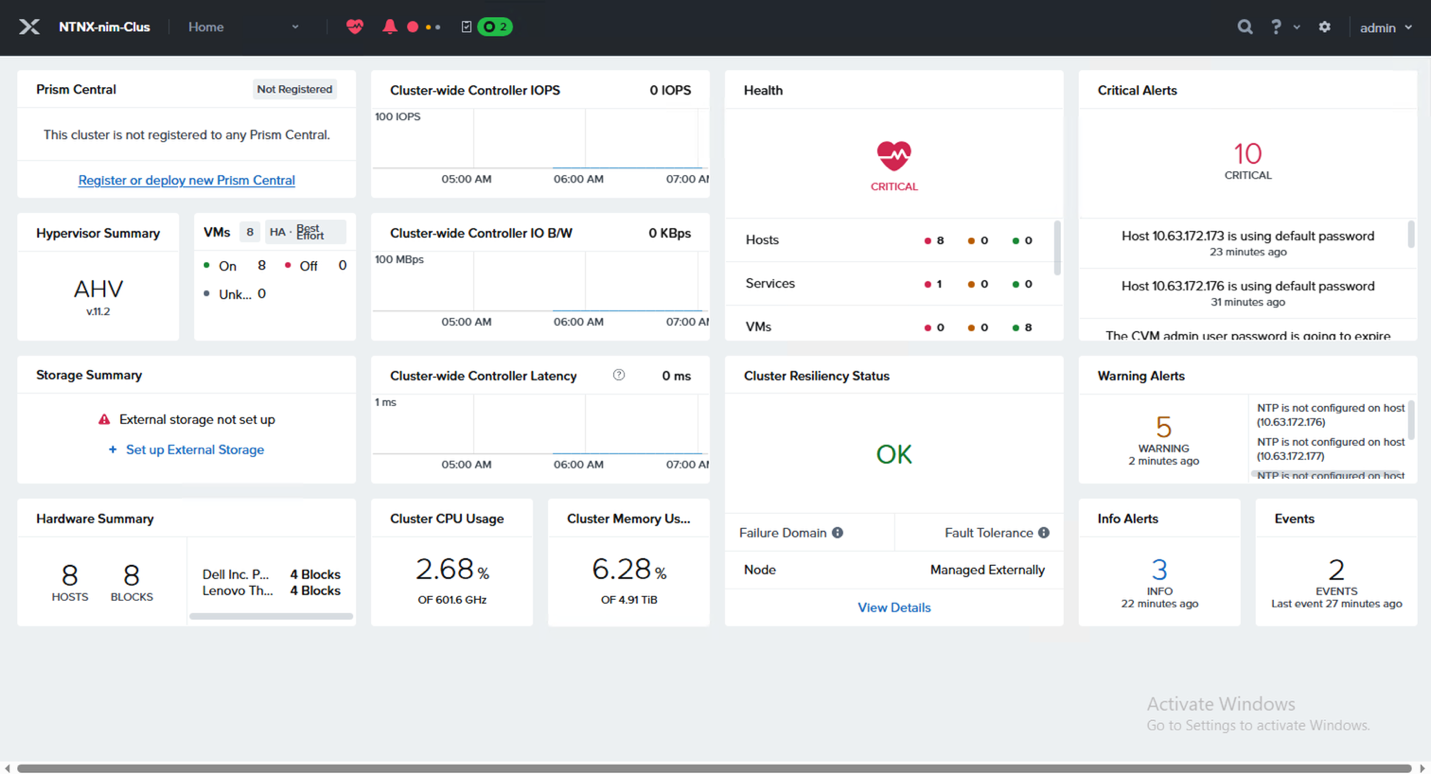The width and height of the screenshot is (1431, 774).
Task: Click the AHV hypervisor label
Action: tap(98, 290)
